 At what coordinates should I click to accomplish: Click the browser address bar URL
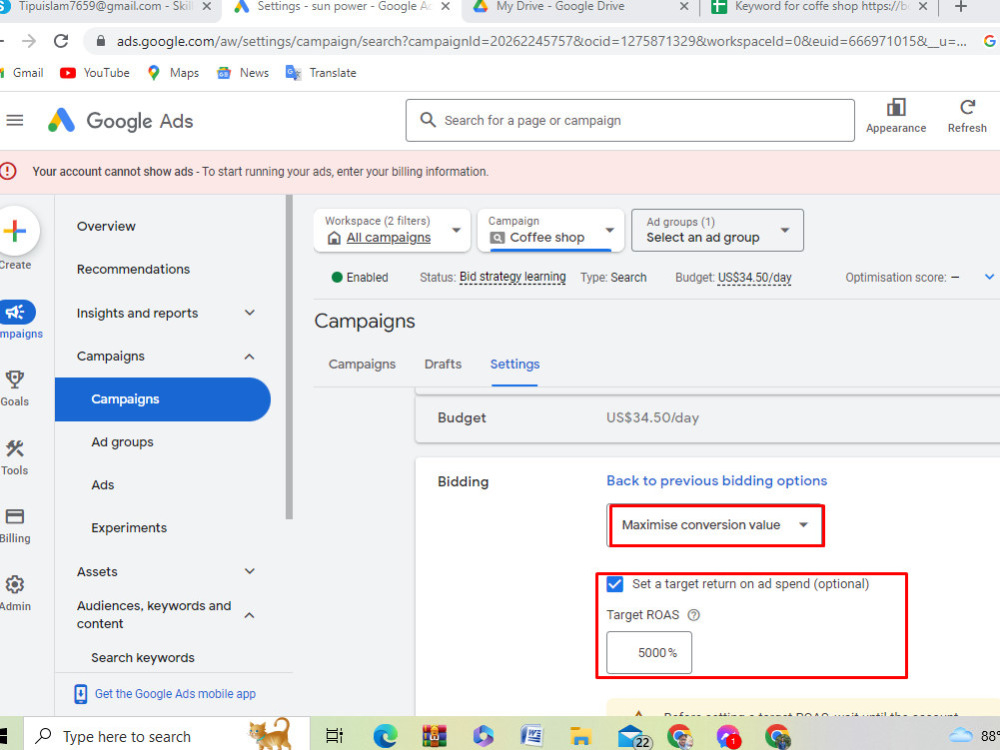coord(541,41)
